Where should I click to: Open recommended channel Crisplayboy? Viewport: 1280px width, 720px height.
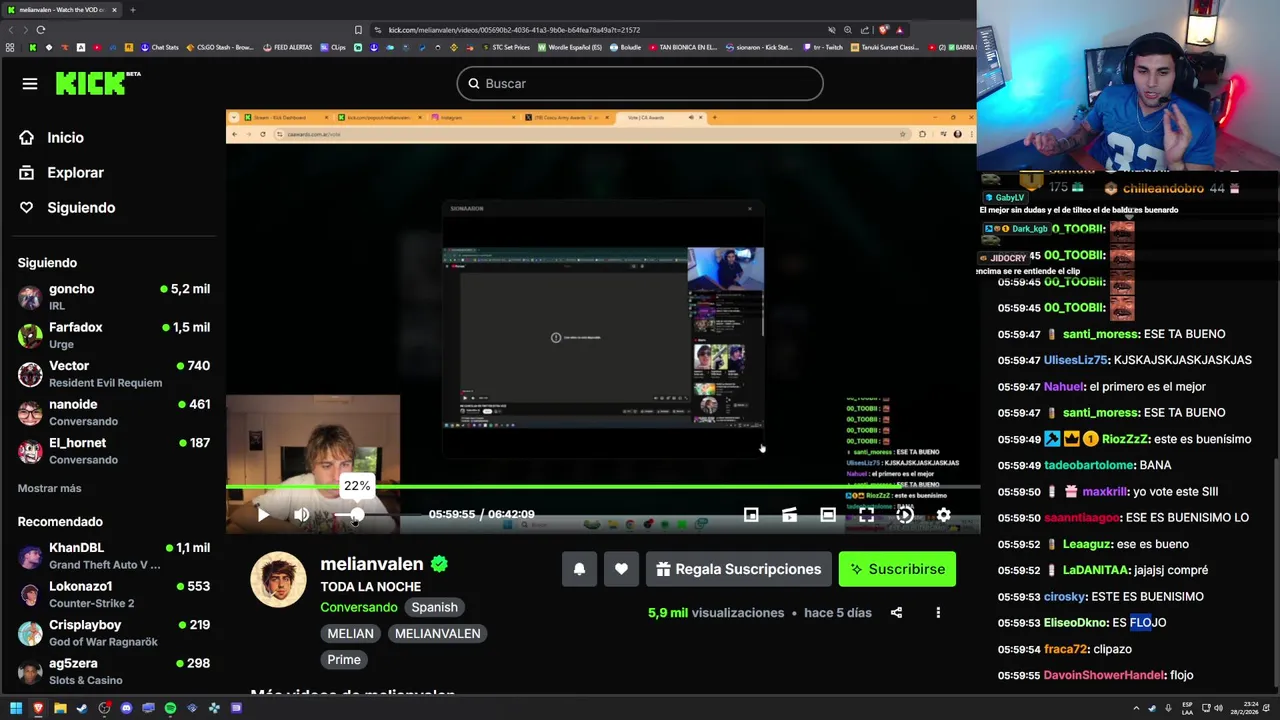coord(114,633)
